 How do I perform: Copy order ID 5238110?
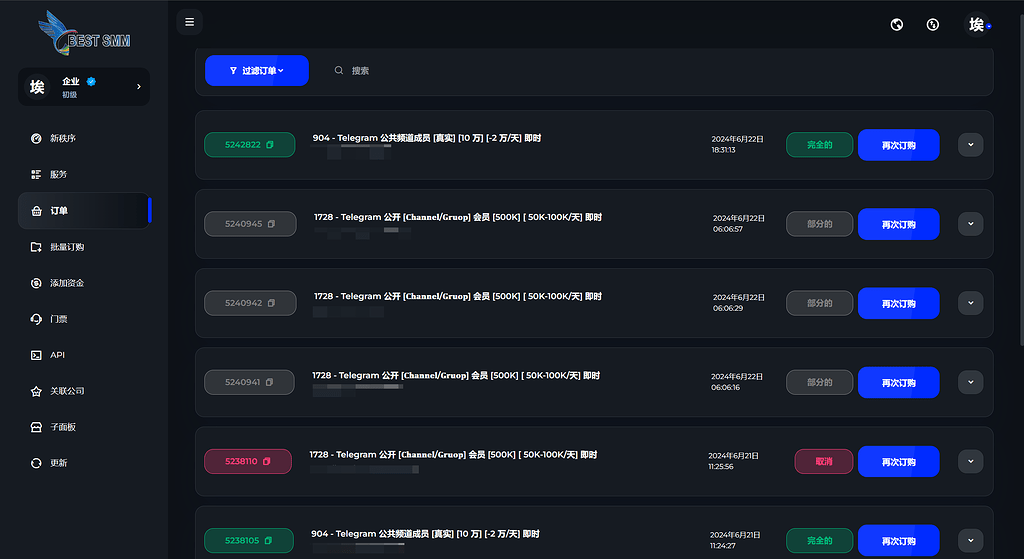pyautogui.click(x=266, y=462)
